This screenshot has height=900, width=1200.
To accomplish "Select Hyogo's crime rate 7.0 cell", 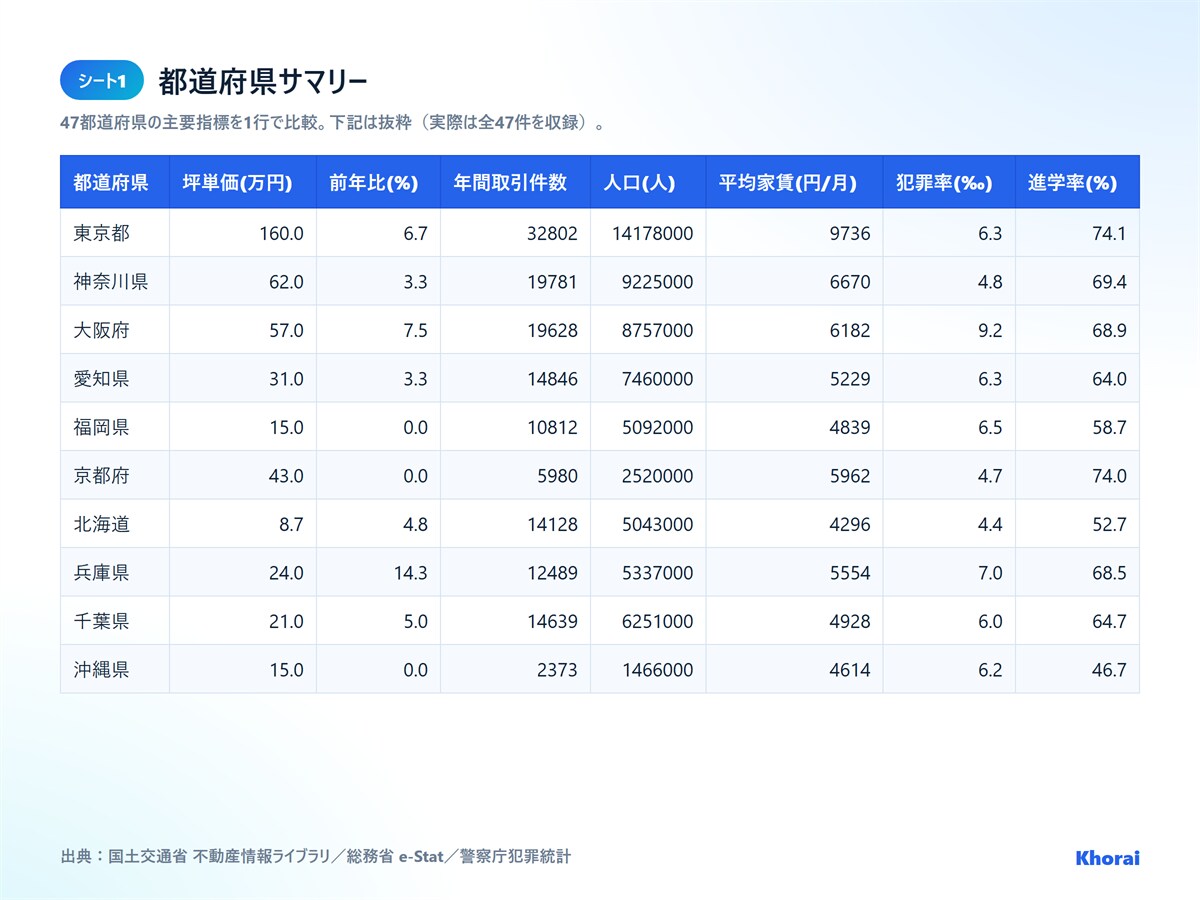I will pos(949,573).
